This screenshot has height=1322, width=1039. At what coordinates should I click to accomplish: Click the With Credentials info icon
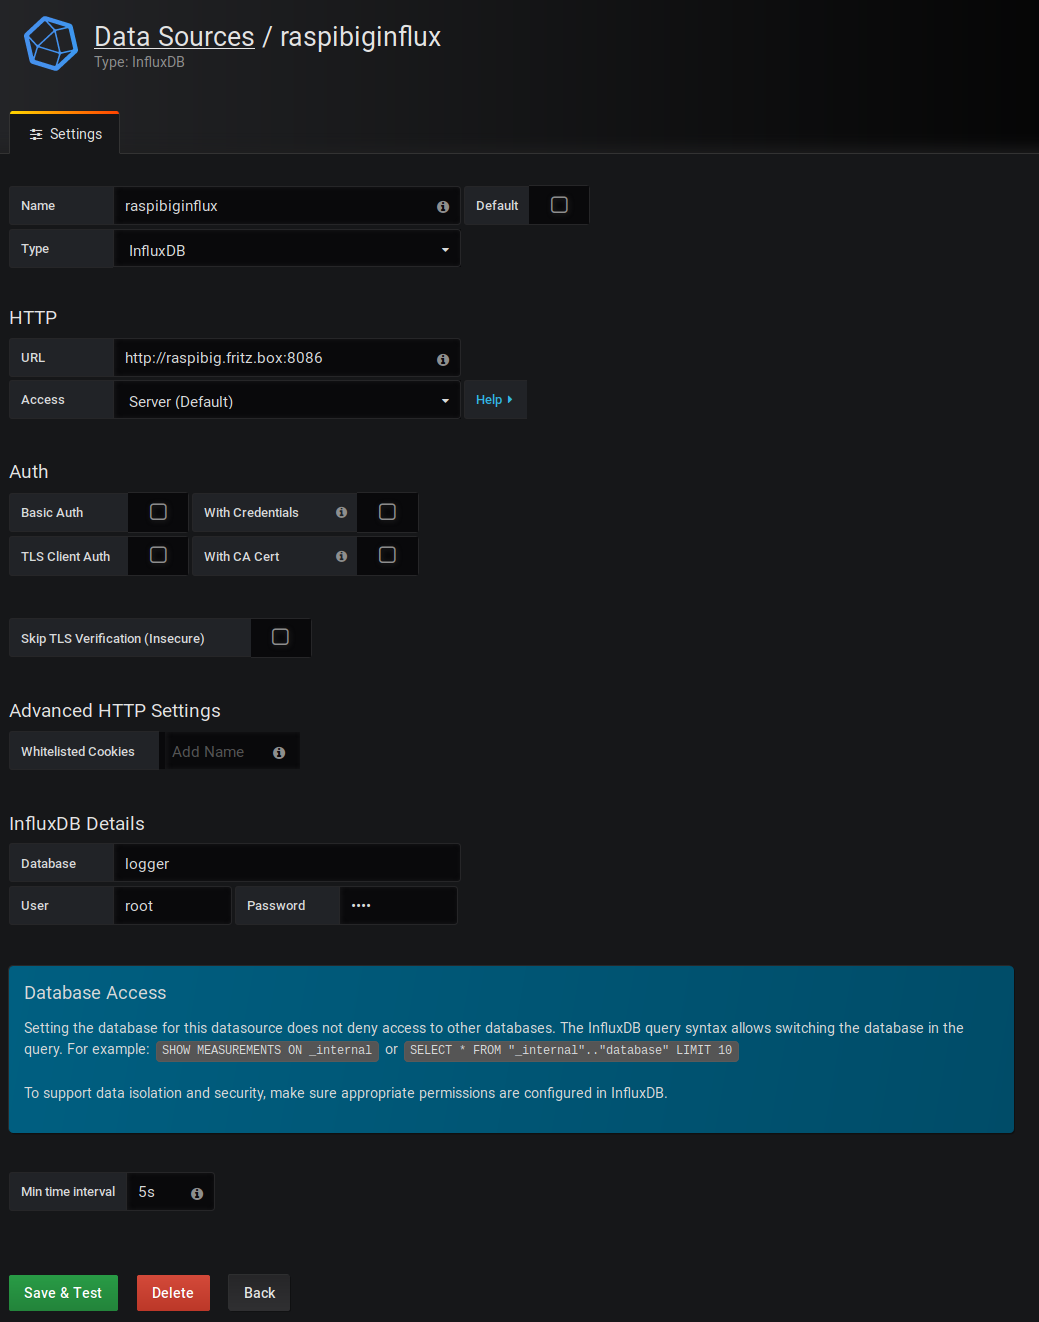pyautogui.click(x=342, y=513)
